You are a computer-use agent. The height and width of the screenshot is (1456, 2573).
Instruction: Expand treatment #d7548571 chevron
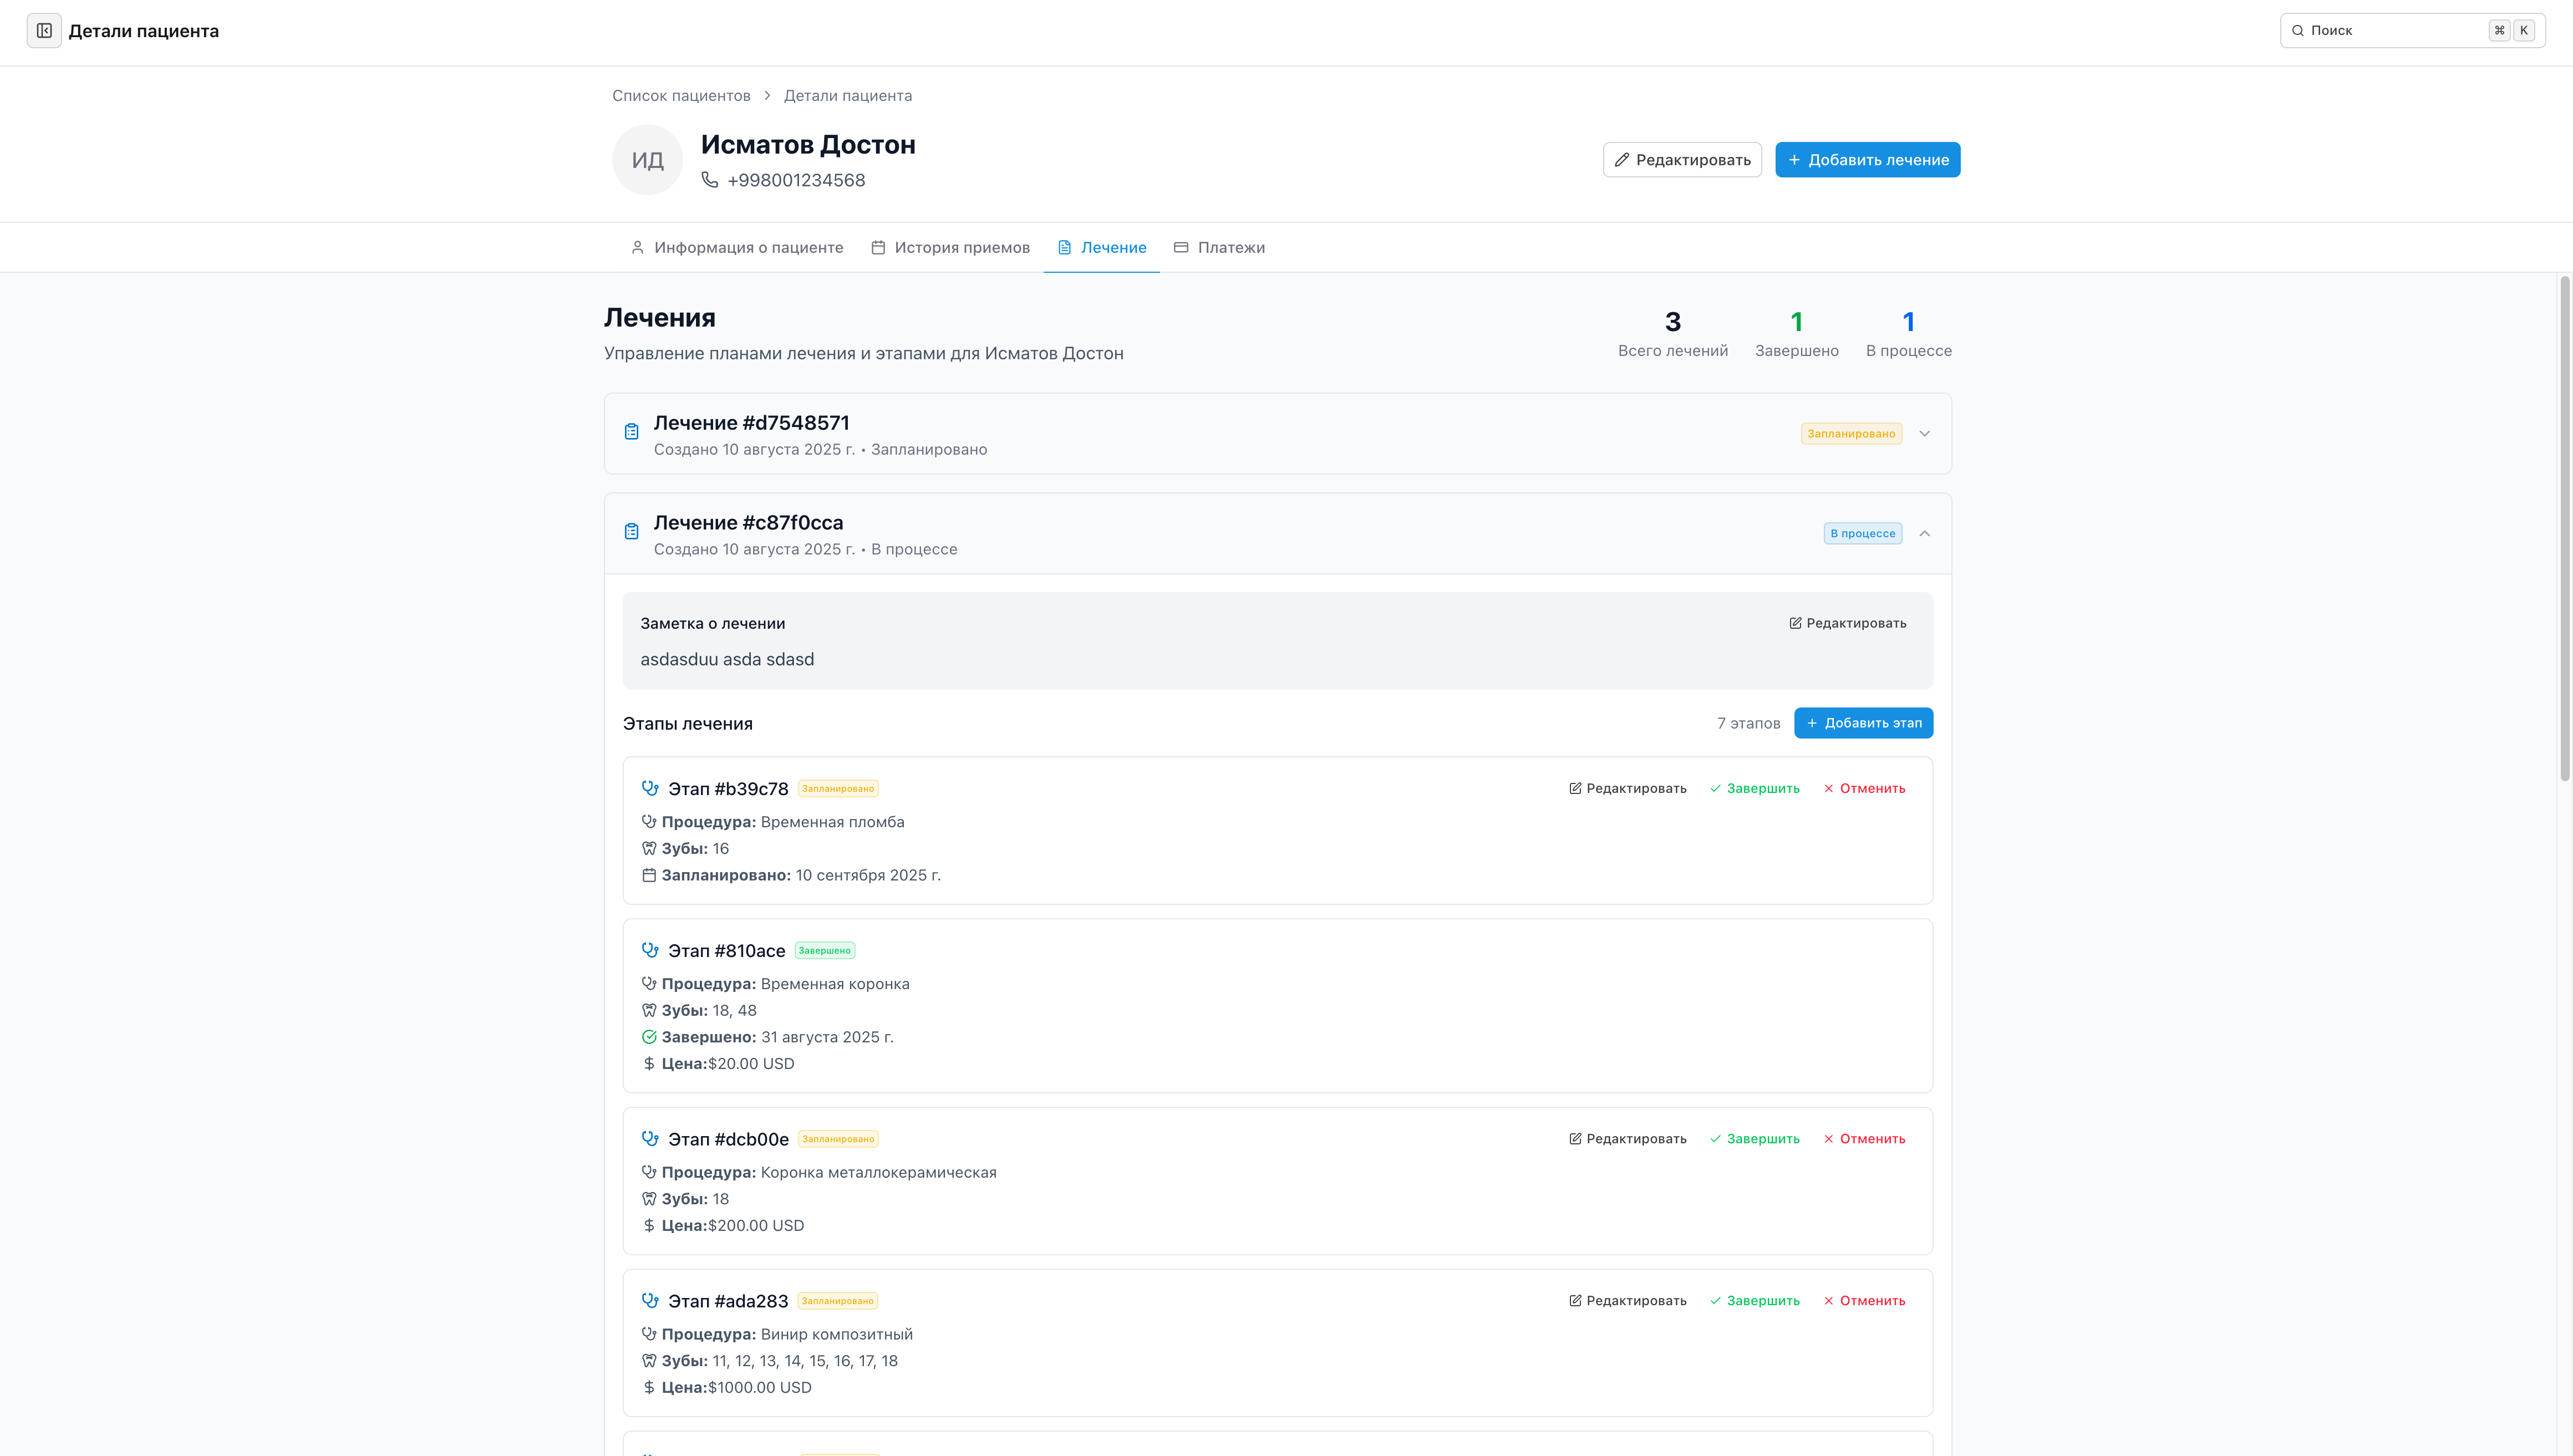click(1924, 433)
